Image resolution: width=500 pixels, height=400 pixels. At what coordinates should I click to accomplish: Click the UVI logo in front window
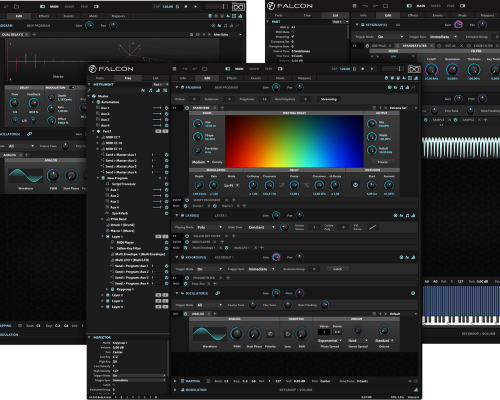[x=414, y=69]
